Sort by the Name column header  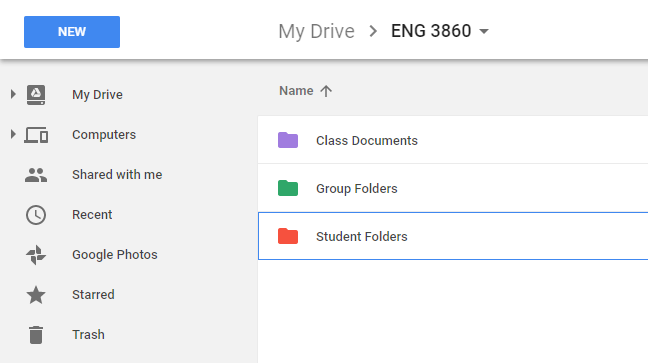coord(296,91)
